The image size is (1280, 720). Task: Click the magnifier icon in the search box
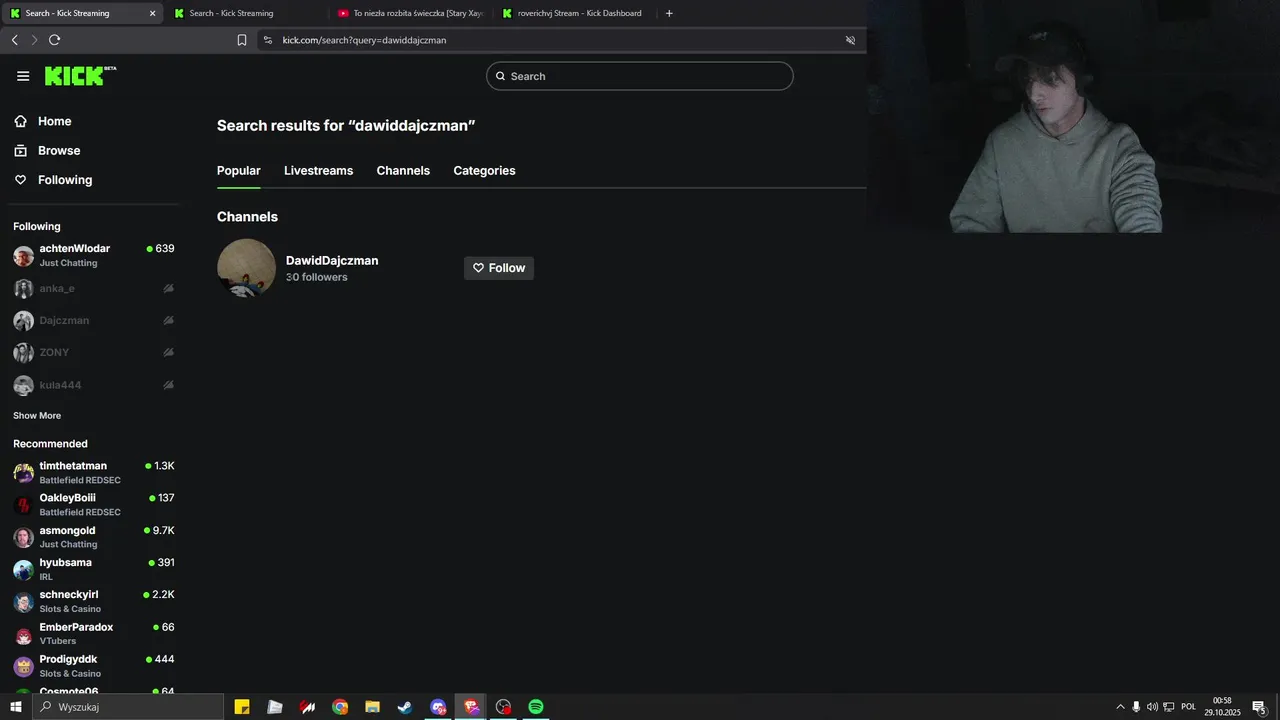pos(501,76)
